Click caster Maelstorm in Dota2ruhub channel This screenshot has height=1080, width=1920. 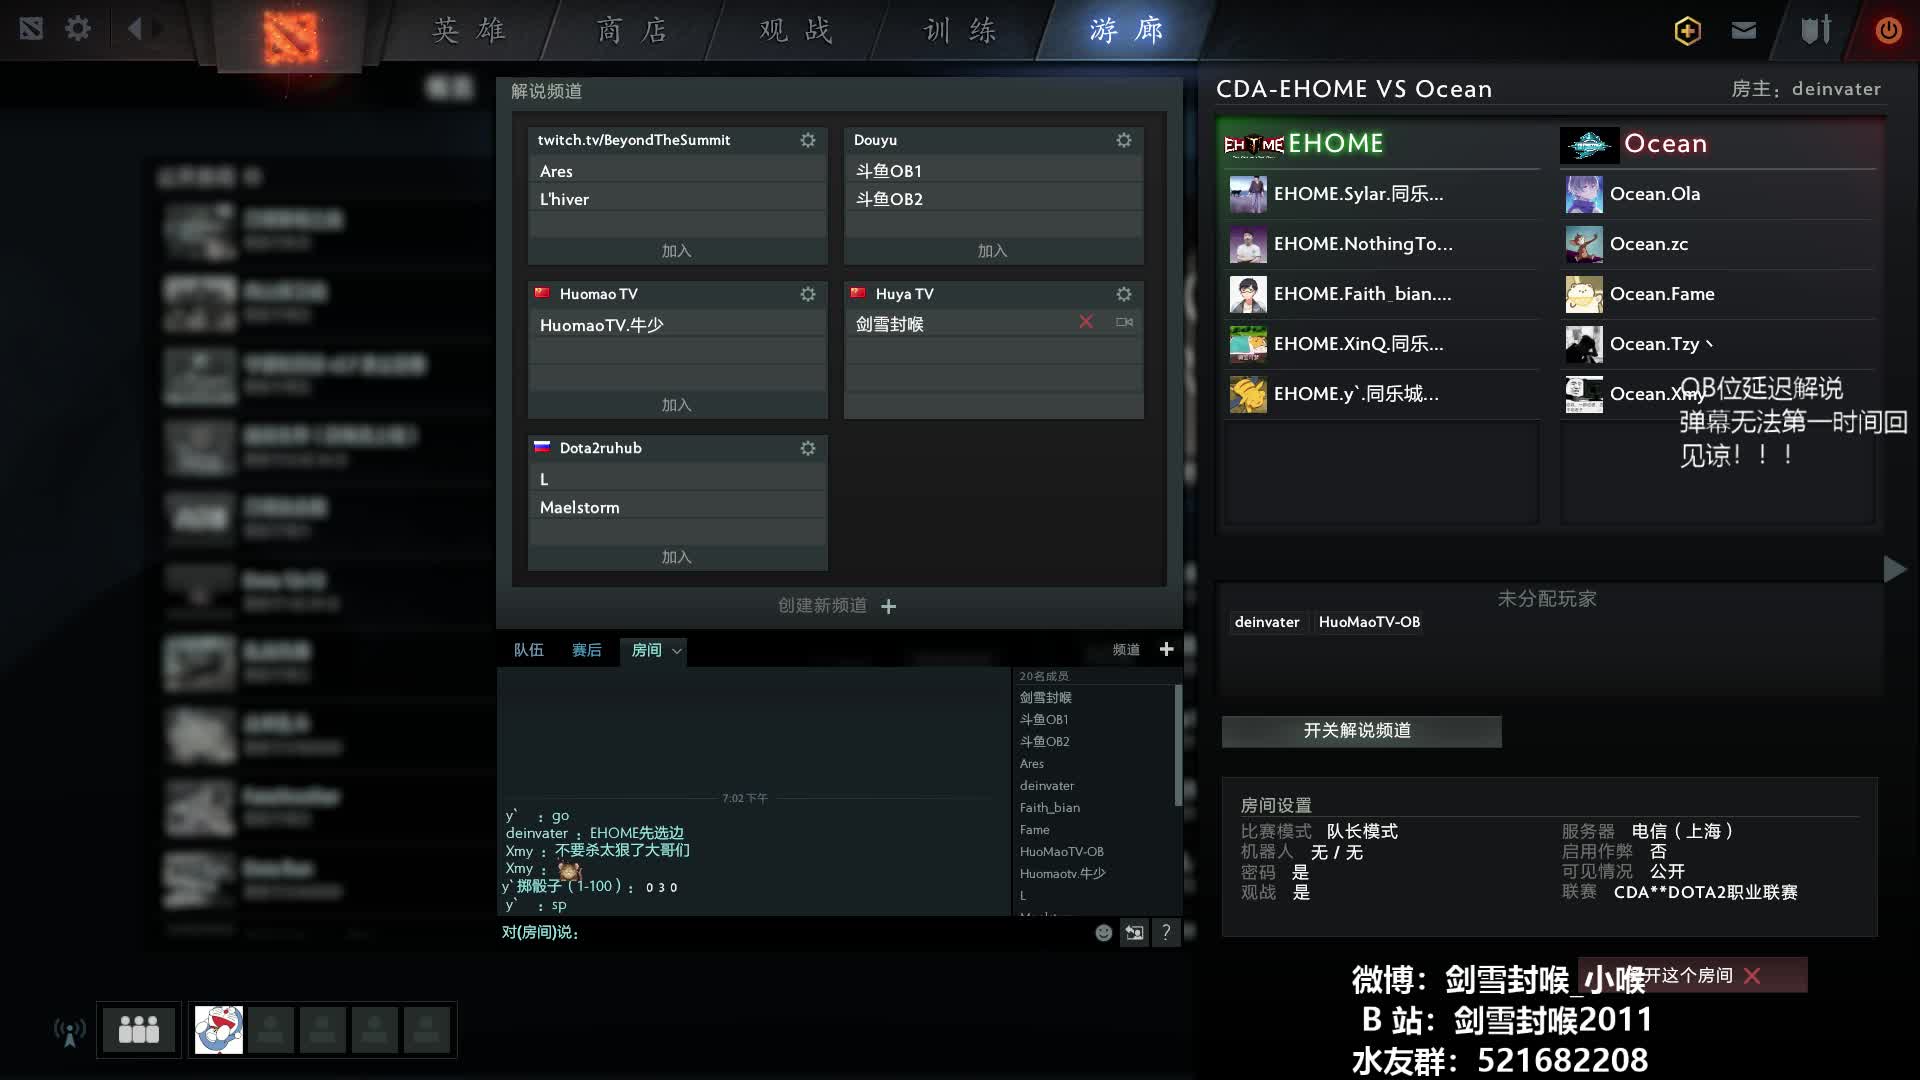point(677,507)
